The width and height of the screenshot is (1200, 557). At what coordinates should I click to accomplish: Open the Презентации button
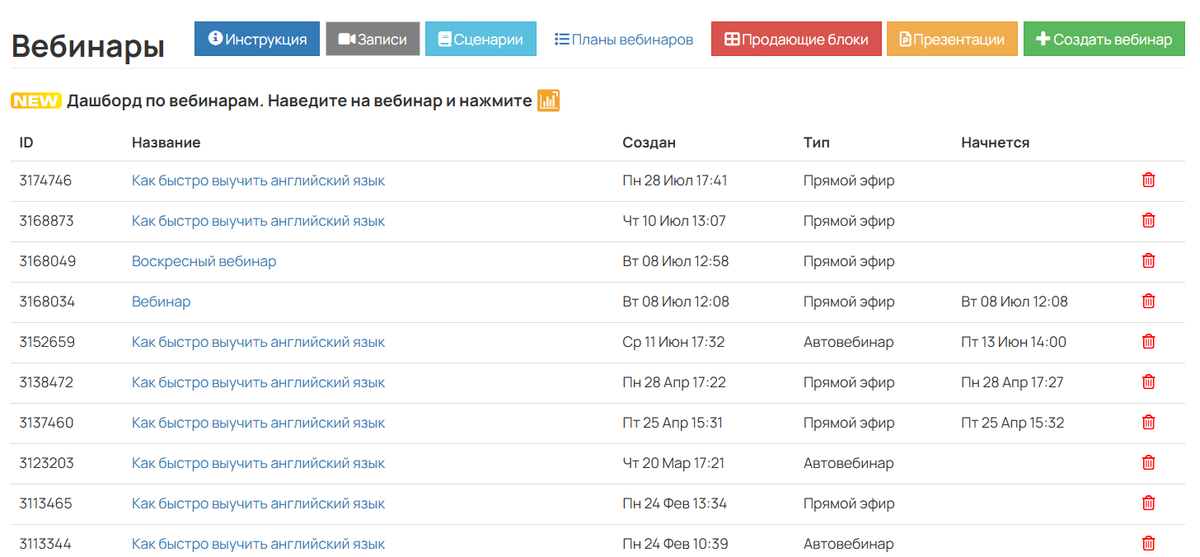952,40
